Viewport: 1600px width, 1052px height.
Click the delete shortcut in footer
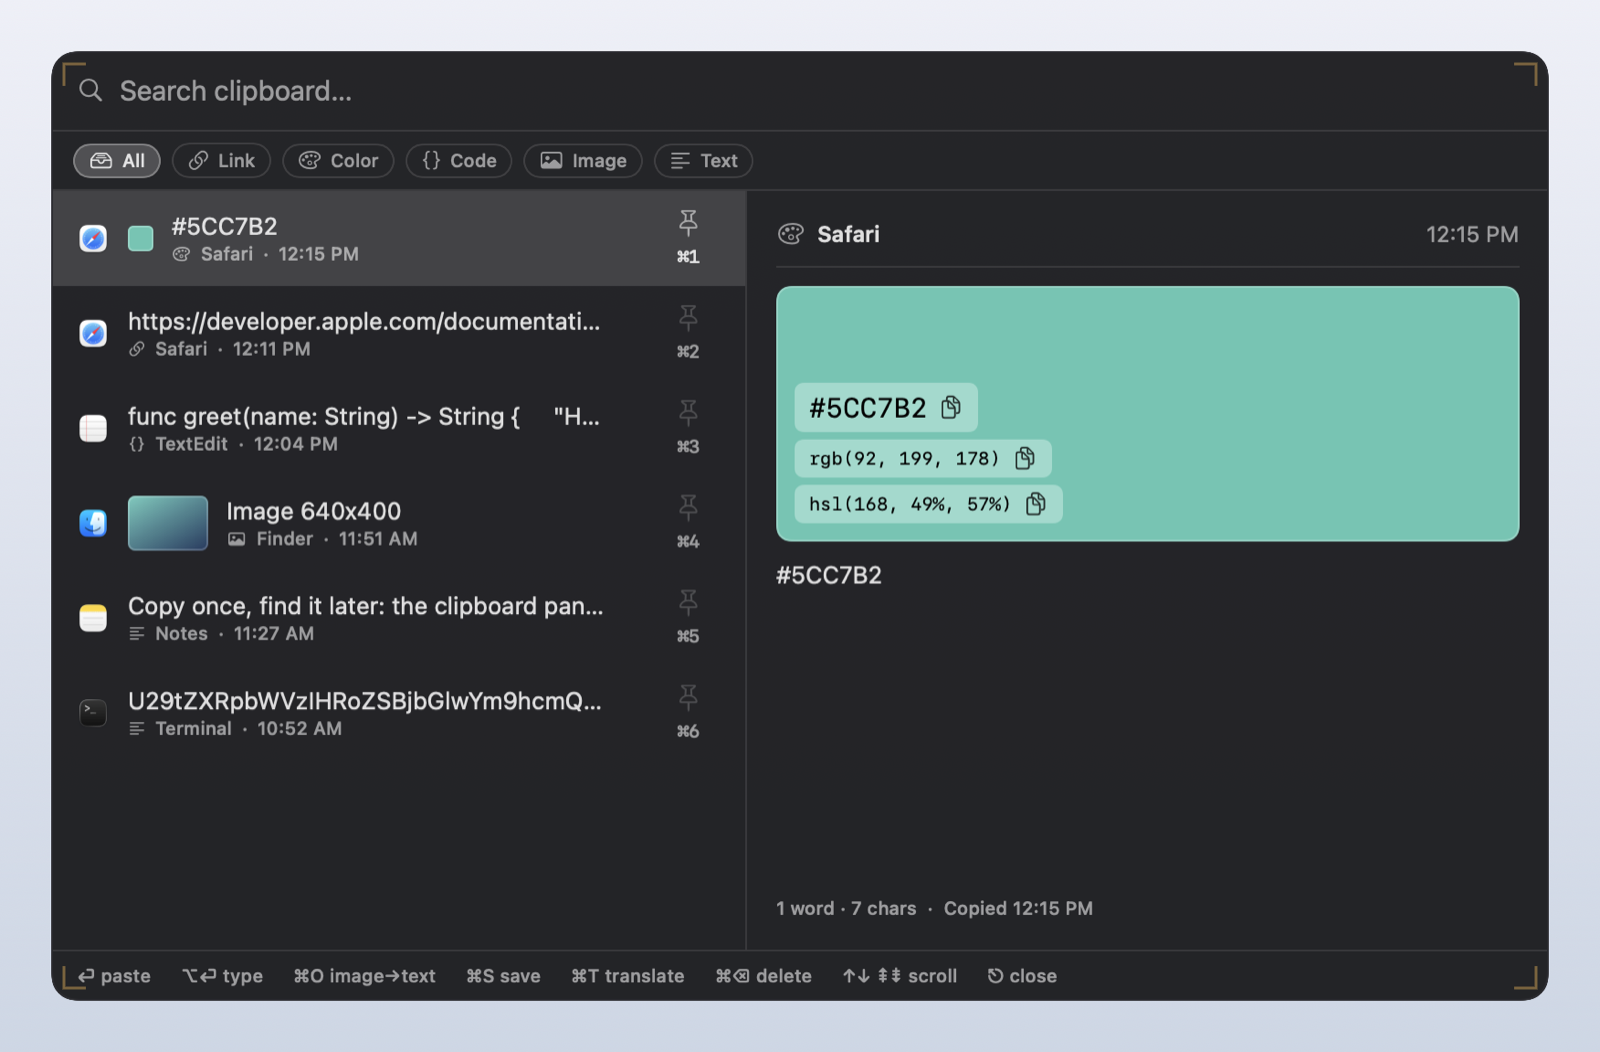(763, 976)
